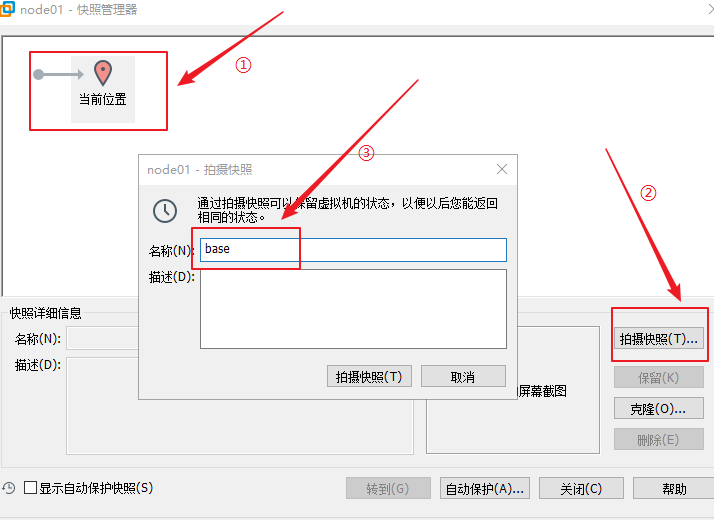Click the 快照详细信息 名称(N) field in manager
This screenshot has height=520, width=714.
(102, 338)
